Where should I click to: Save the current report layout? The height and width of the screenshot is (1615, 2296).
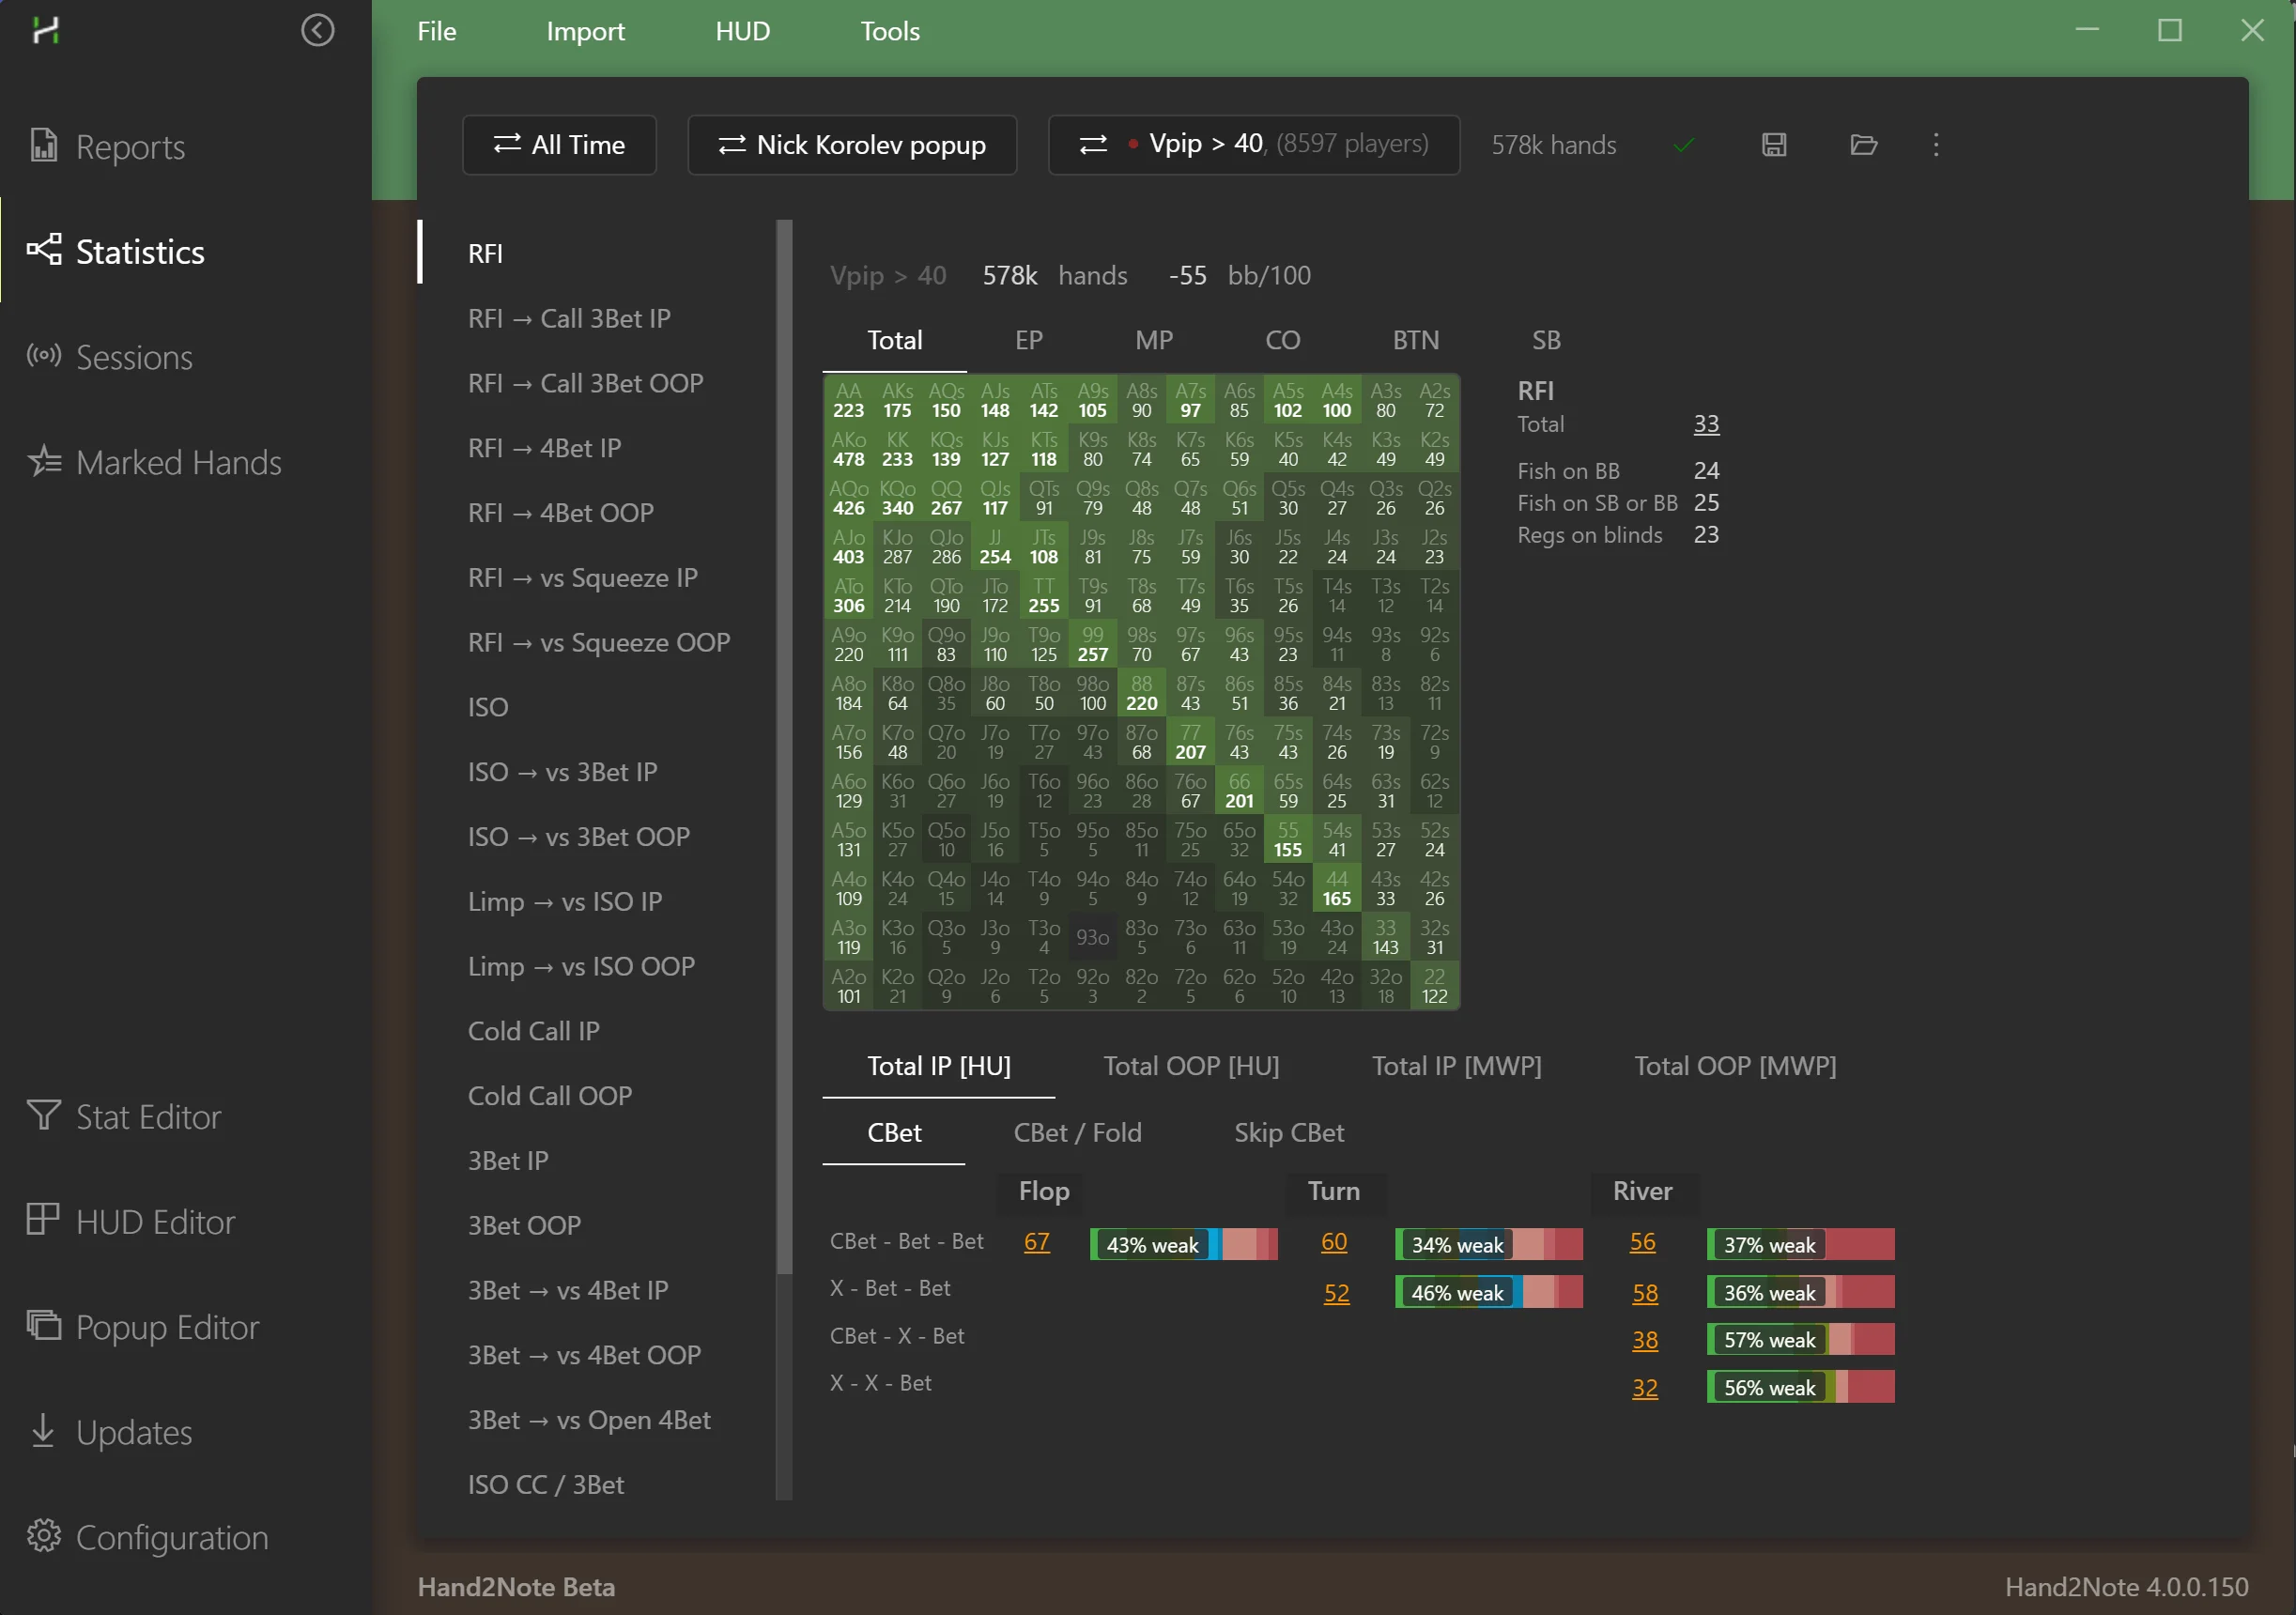pyautogui.click(x=1773, y=145)
